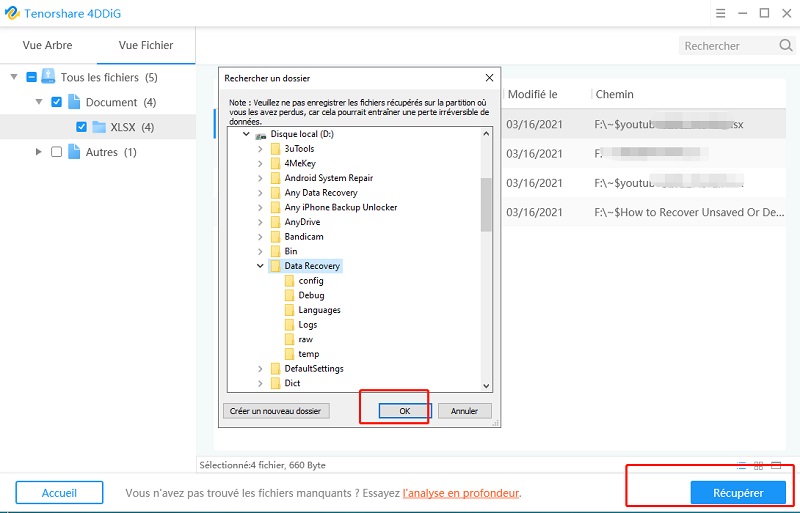Expand the Dict folder chevron
The image size is (800, 513).
tap(260, 383)
